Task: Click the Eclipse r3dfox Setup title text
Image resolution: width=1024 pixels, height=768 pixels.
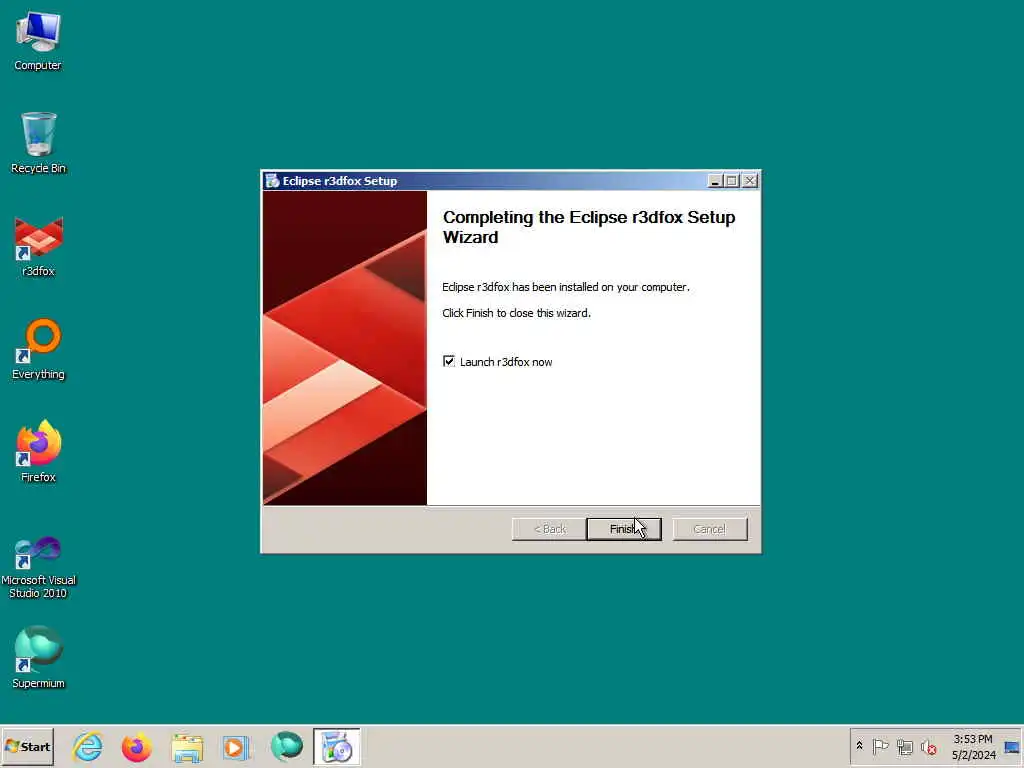Action: 340,181
